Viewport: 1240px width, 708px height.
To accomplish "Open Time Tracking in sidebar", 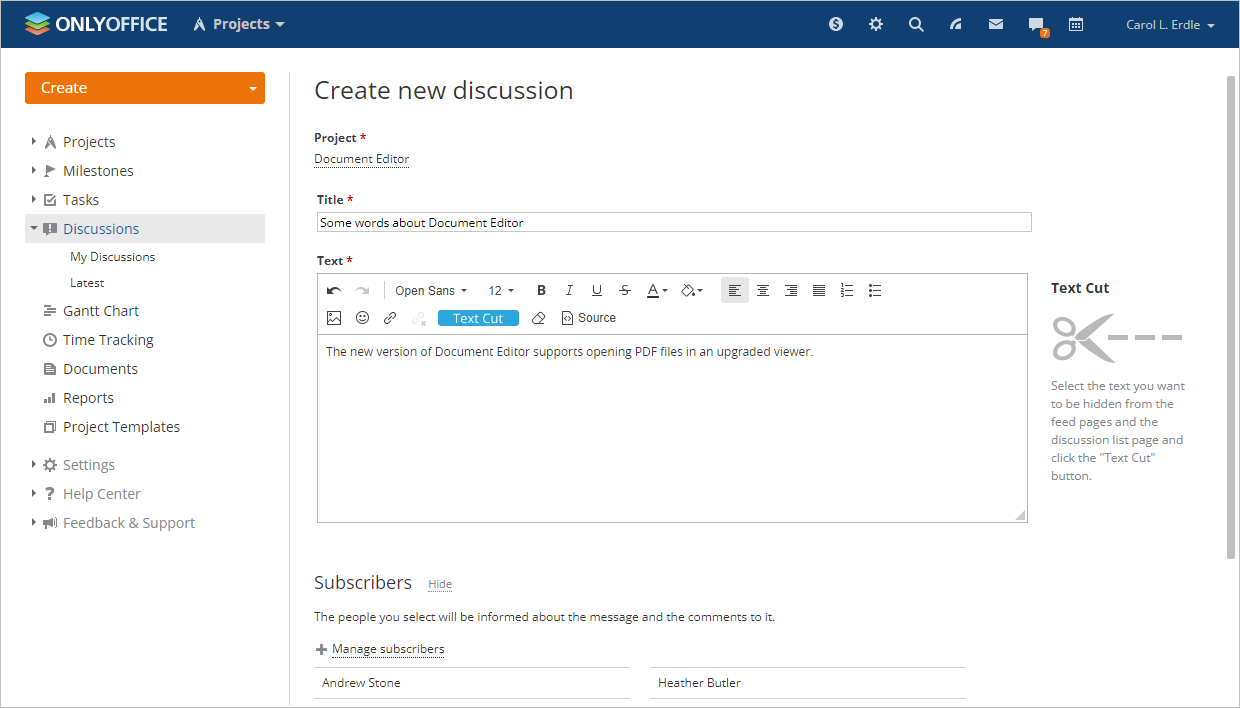I will [108, 340].
